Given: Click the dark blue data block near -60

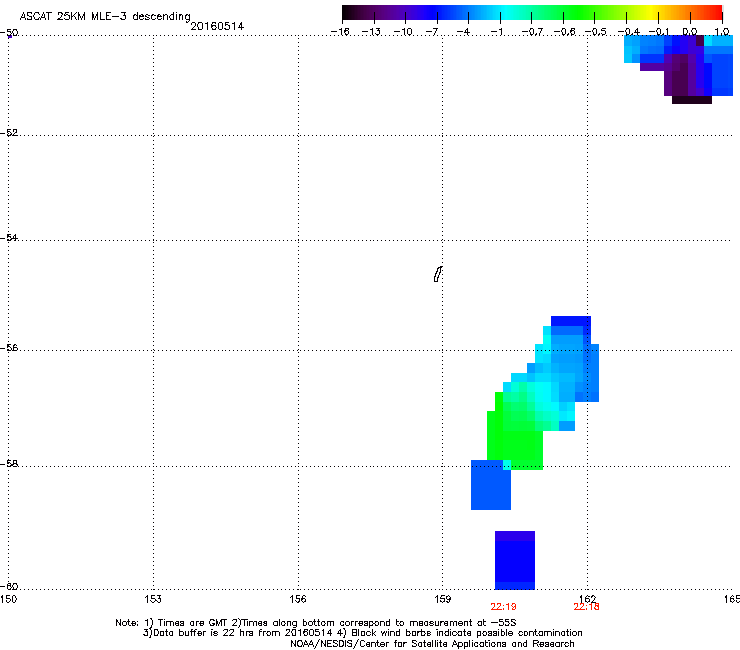Looking at the screenshot, I should click(515, 561).
